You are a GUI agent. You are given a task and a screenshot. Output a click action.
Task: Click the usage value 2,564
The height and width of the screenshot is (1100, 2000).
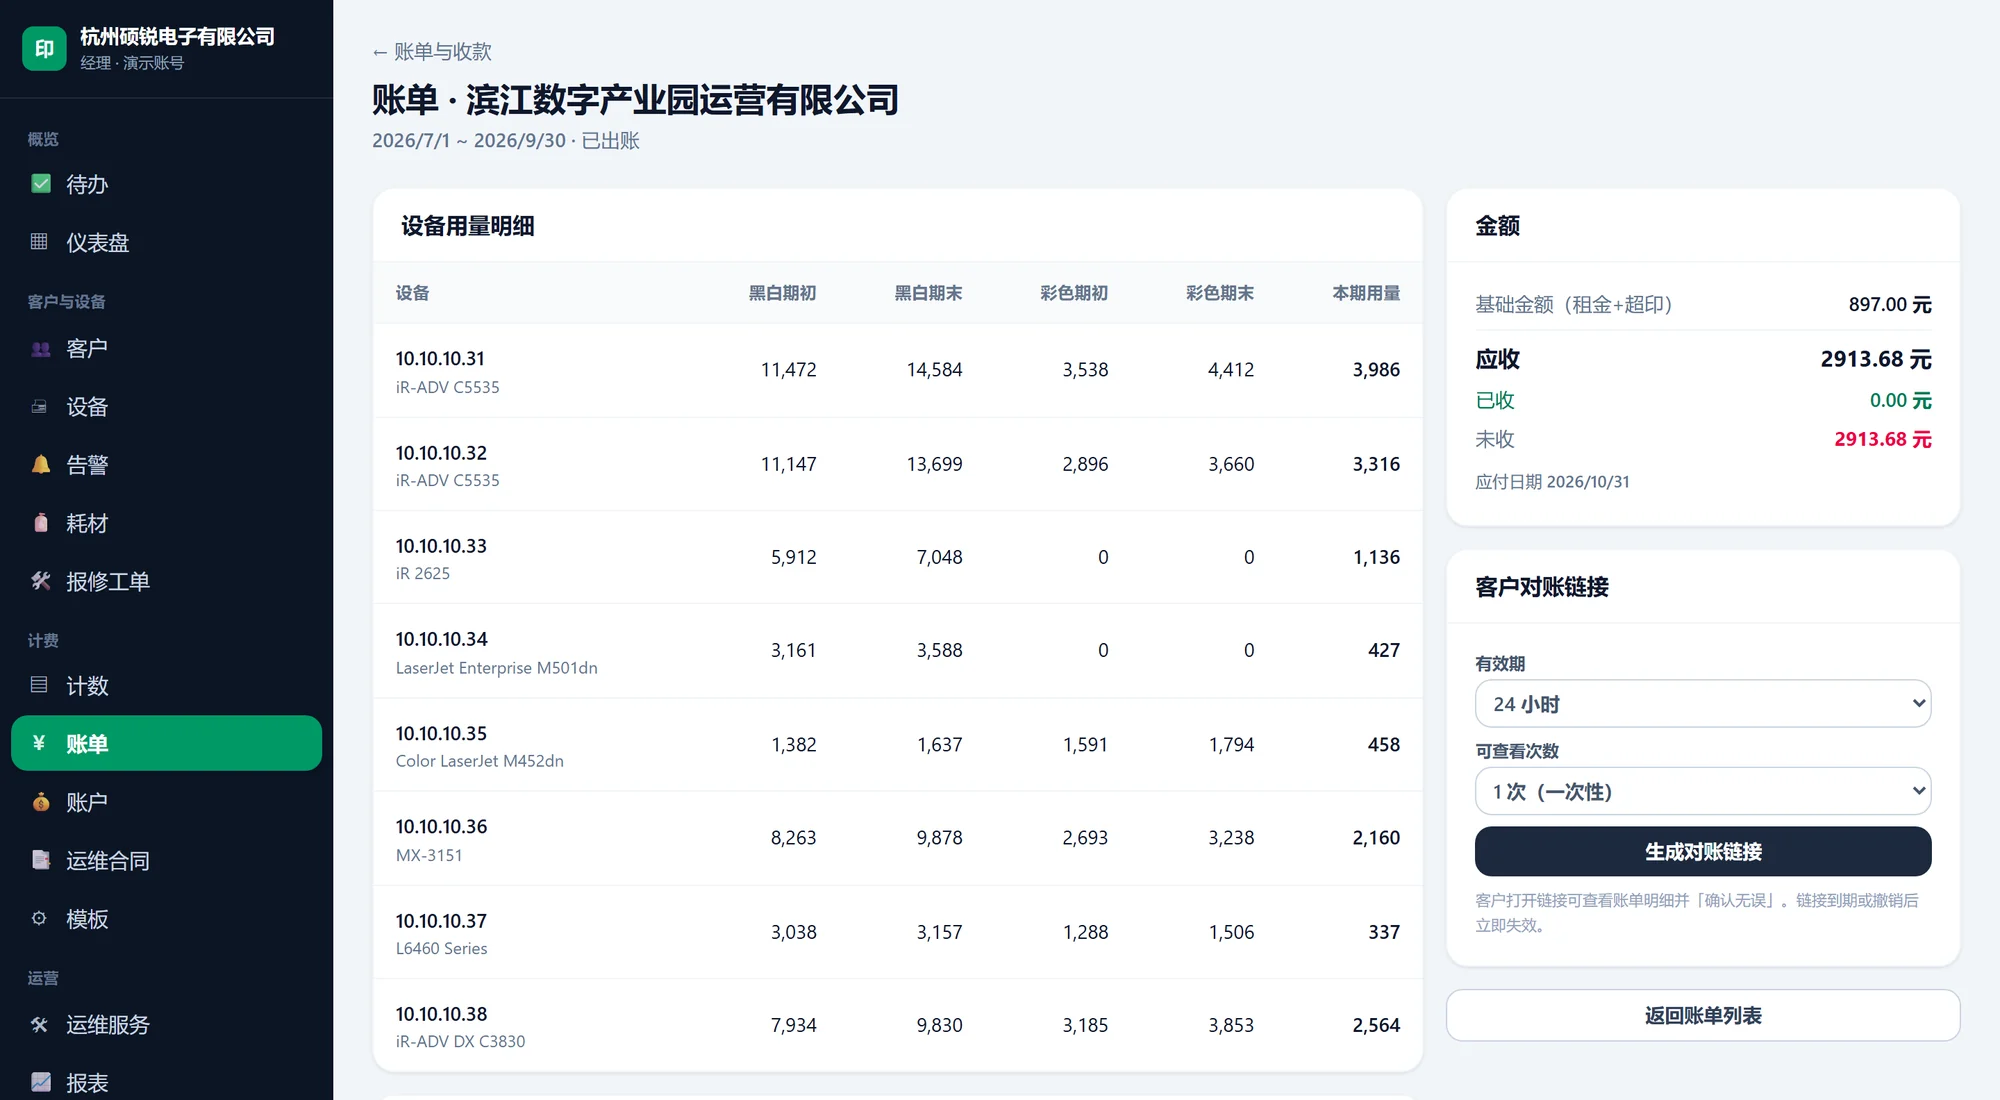coord(1376,1025)
